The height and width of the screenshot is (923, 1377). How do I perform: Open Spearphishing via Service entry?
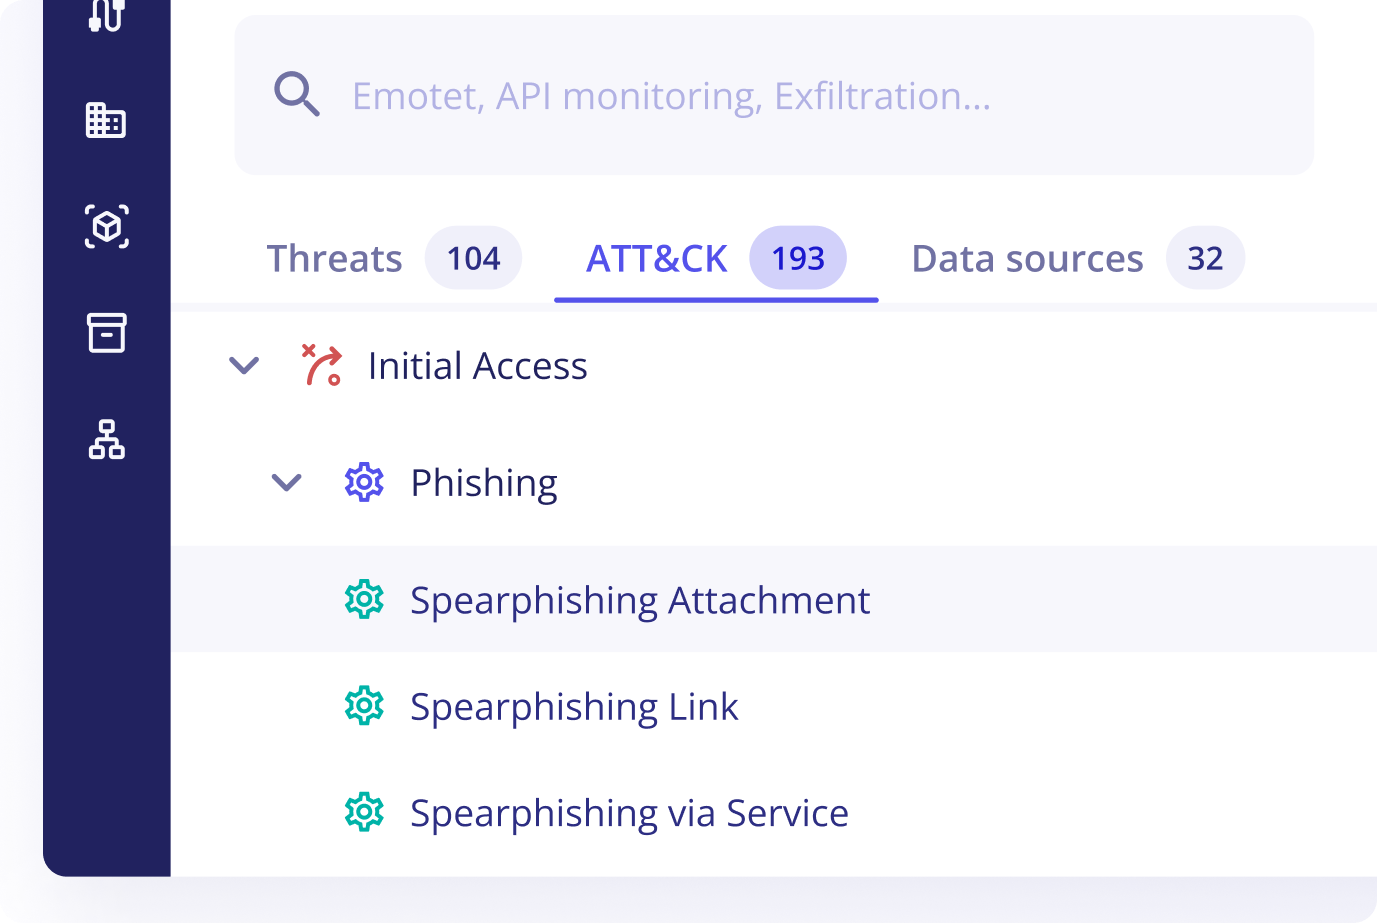774,812
